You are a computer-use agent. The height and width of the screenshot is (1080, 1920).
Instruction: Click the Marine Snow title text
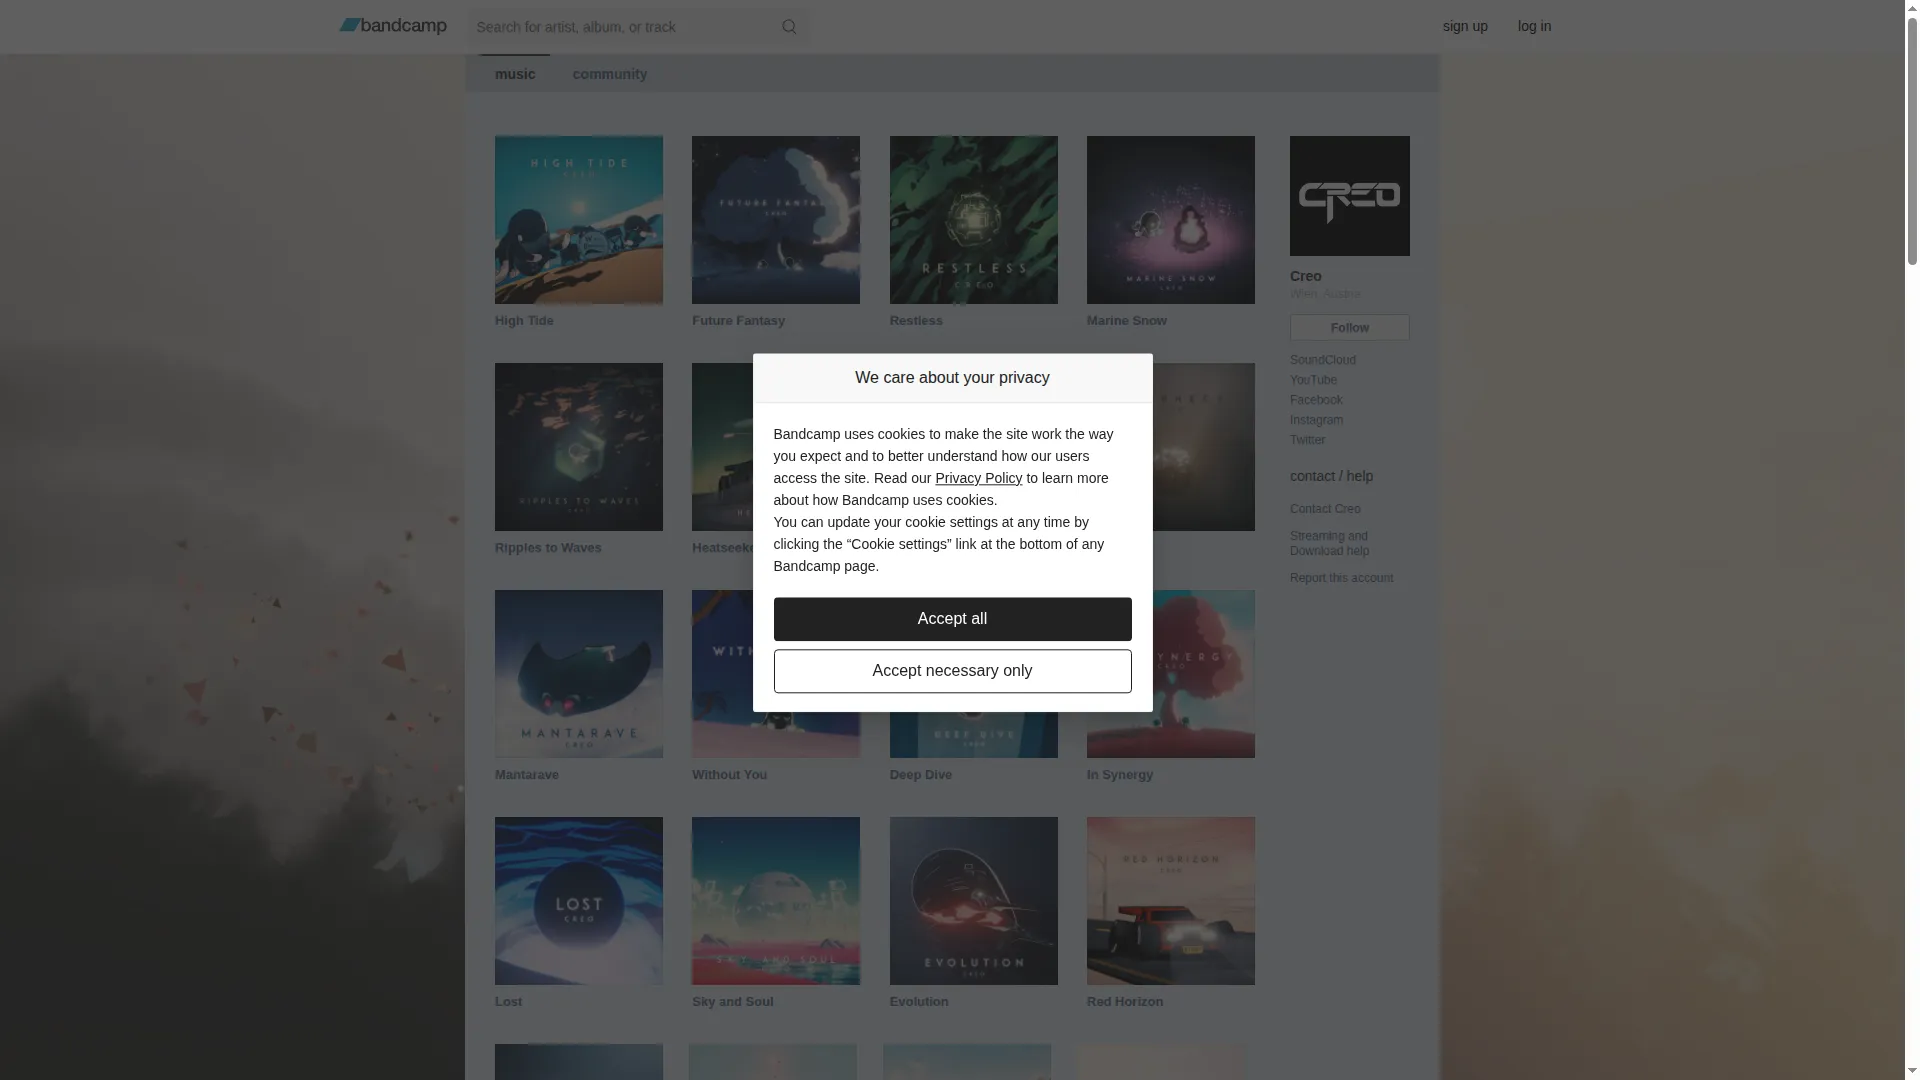(1127, 321)
